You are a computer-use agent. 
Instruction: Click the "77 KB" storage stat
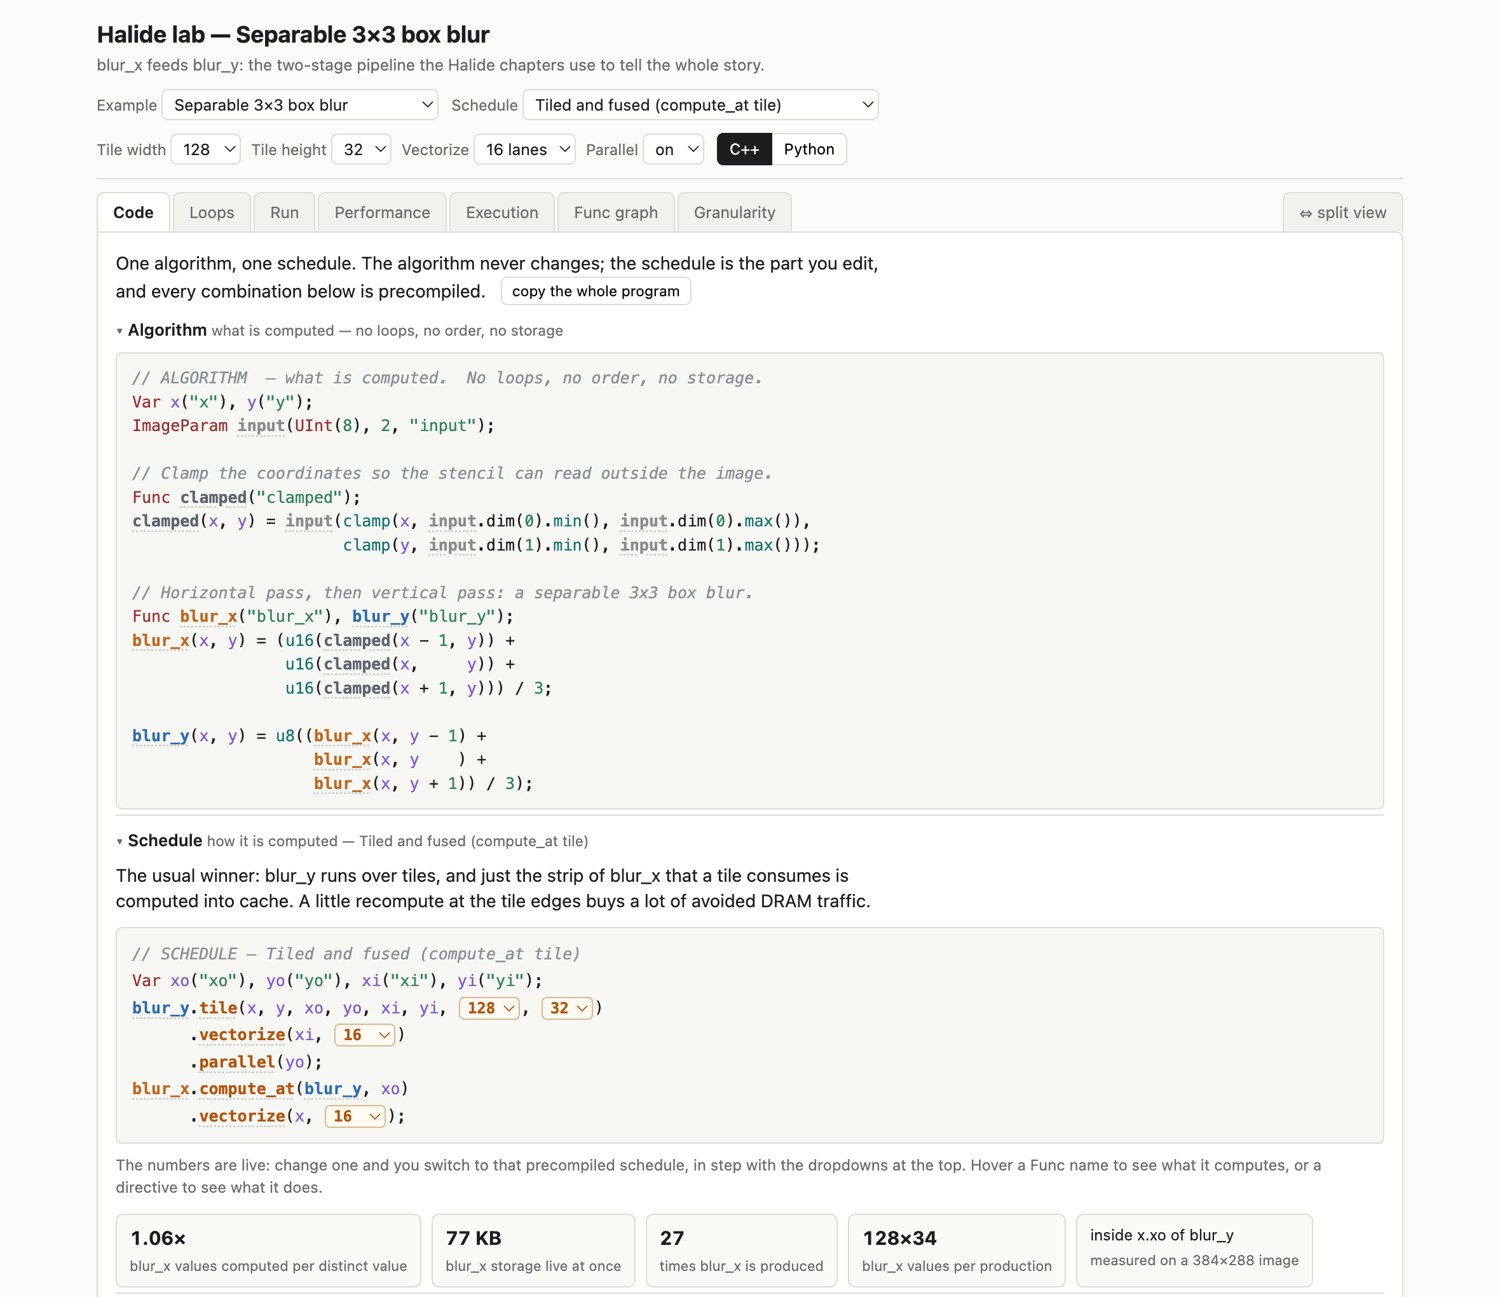pyautogui.click(x=533, y=1250)
